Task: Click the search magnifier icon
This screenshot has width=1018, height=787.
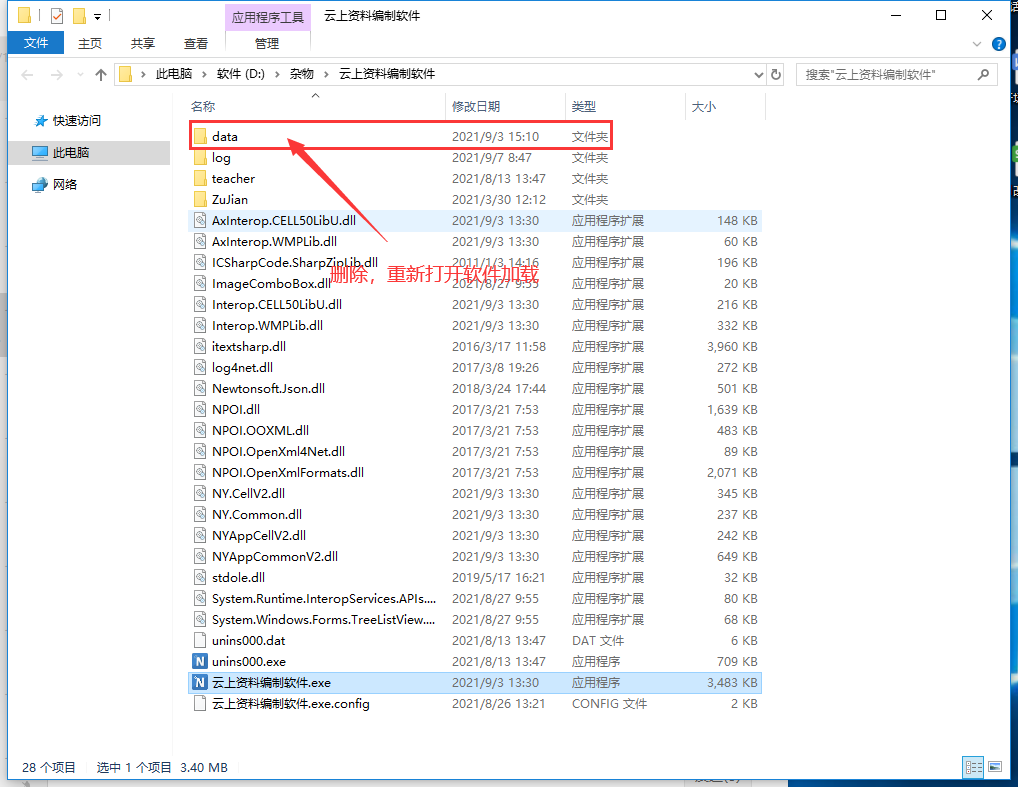Action: coord(983,74)
